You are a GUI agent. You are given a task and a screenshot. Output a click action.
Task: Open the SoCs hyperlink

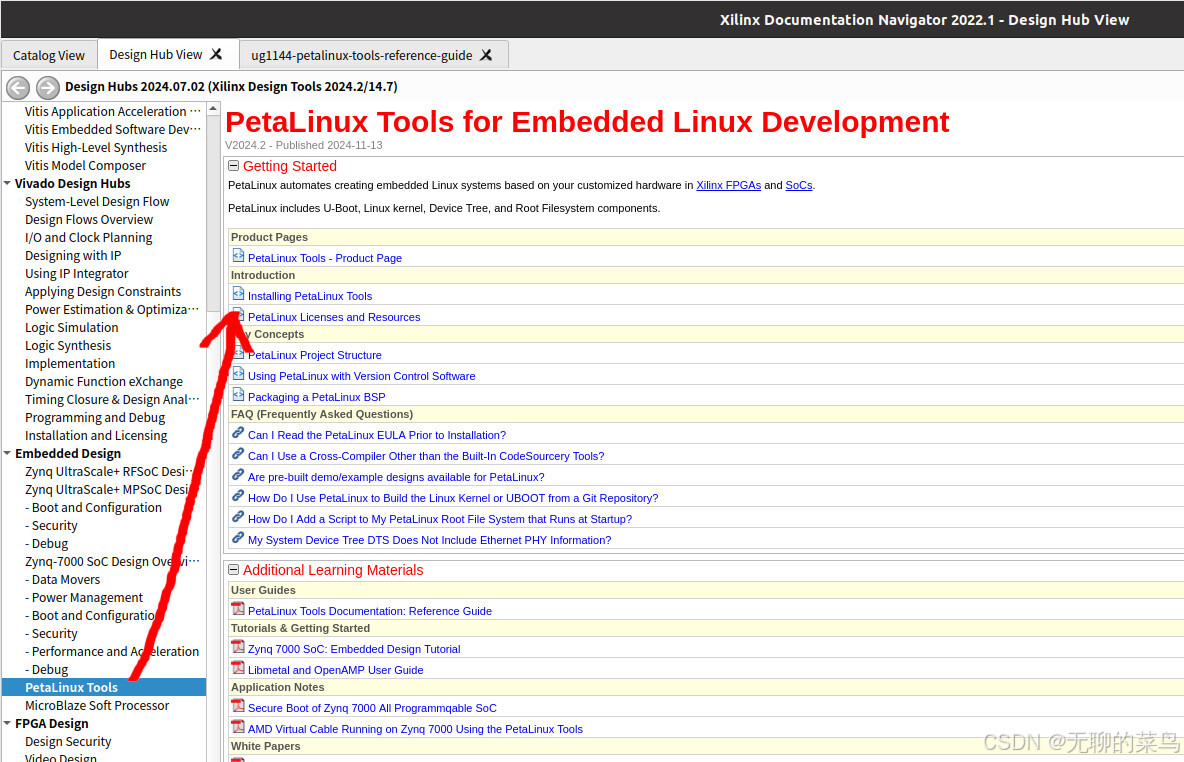[799, 185]
